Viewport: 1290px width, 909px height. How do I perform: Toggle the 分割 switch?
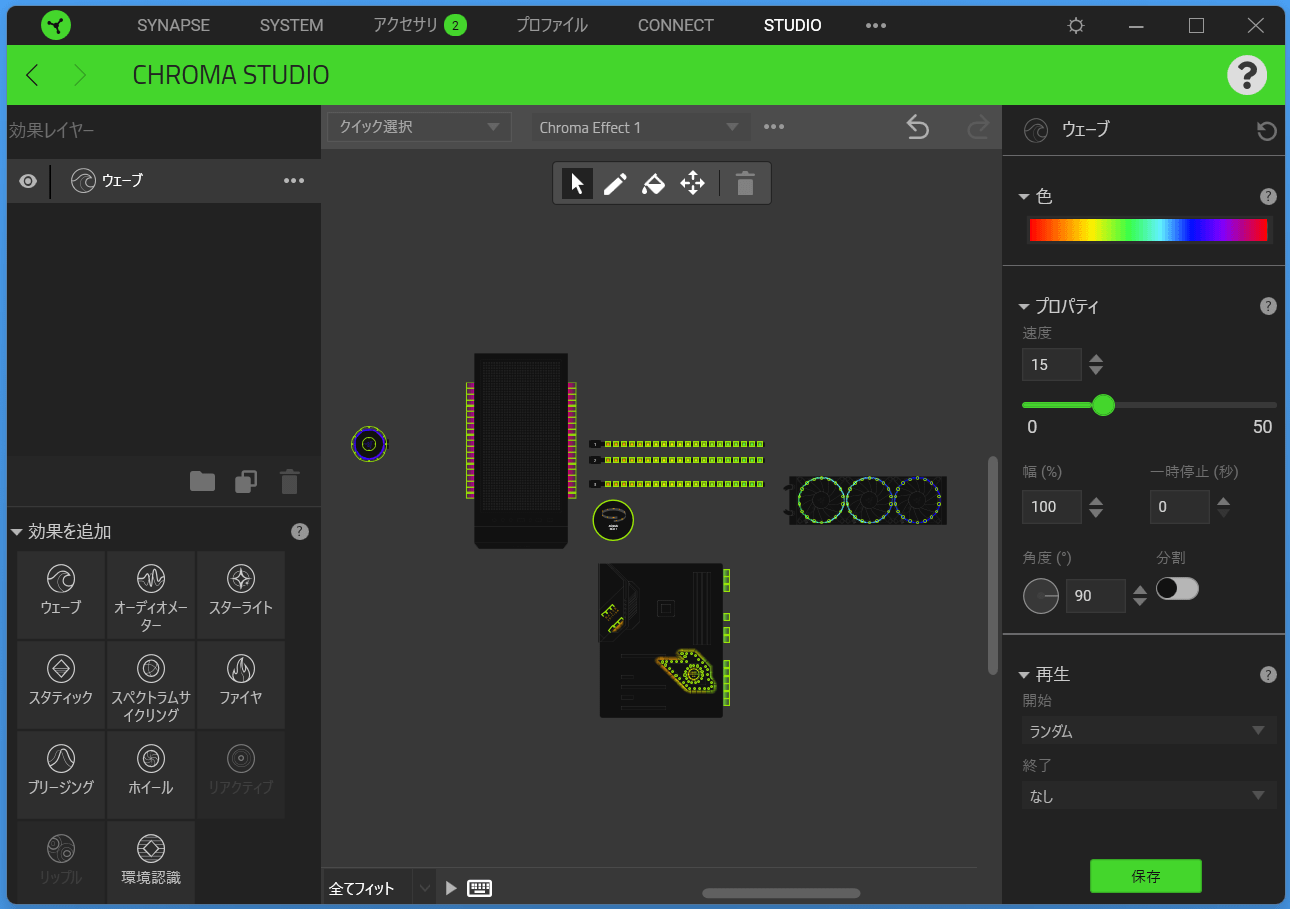(x=1177, y=589)
